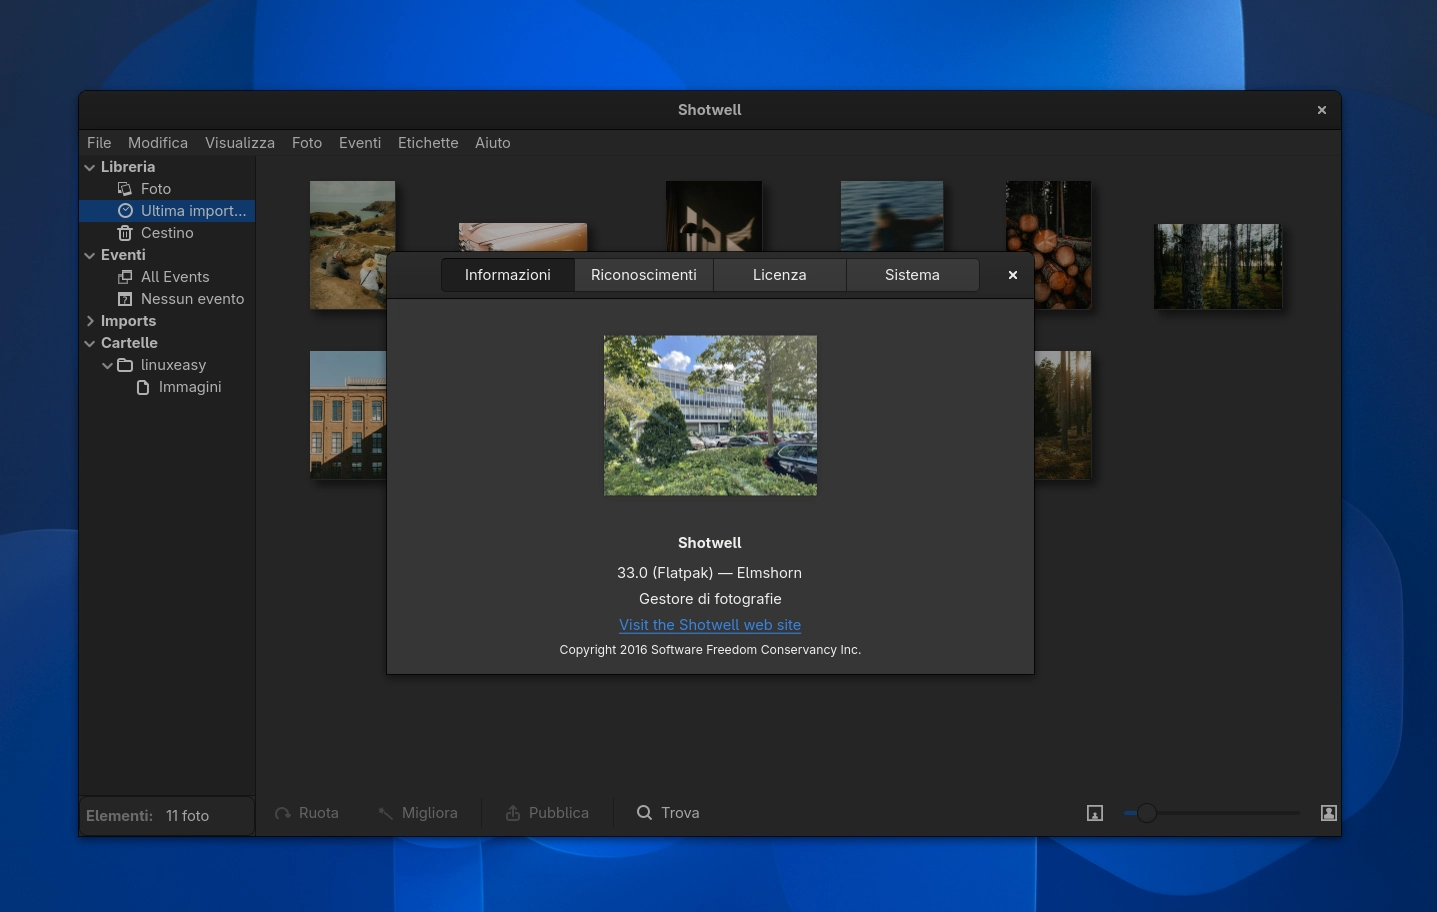Collapse the Cartelle section
The width and height of the screenshot is (1437, 912).
90,343
